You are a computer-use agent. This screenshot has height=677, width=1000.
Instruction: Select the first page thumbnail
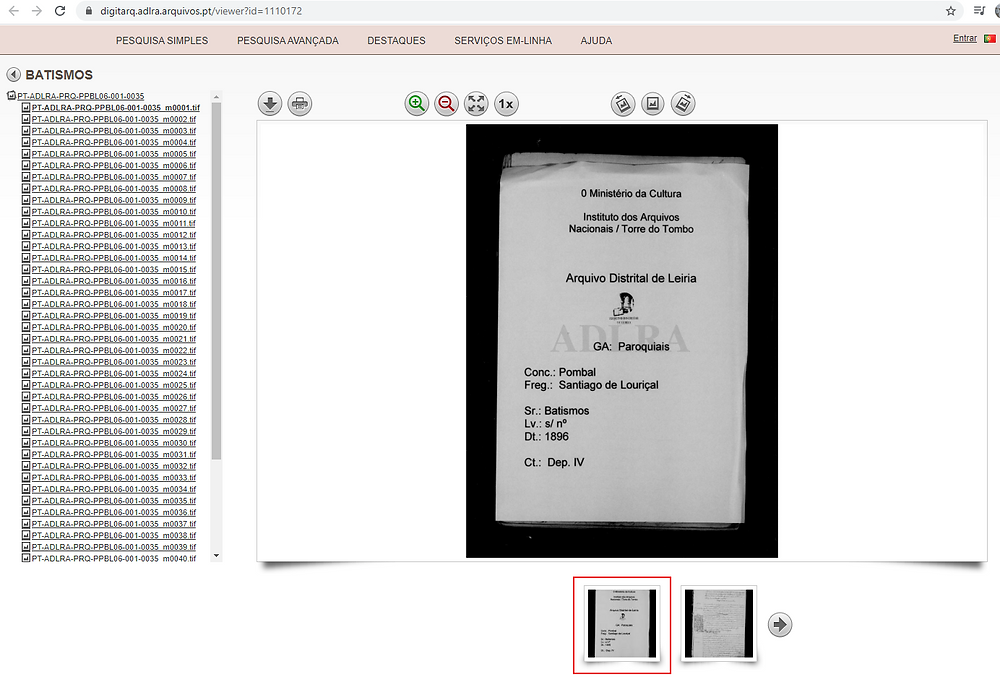(x=622, y=623)
